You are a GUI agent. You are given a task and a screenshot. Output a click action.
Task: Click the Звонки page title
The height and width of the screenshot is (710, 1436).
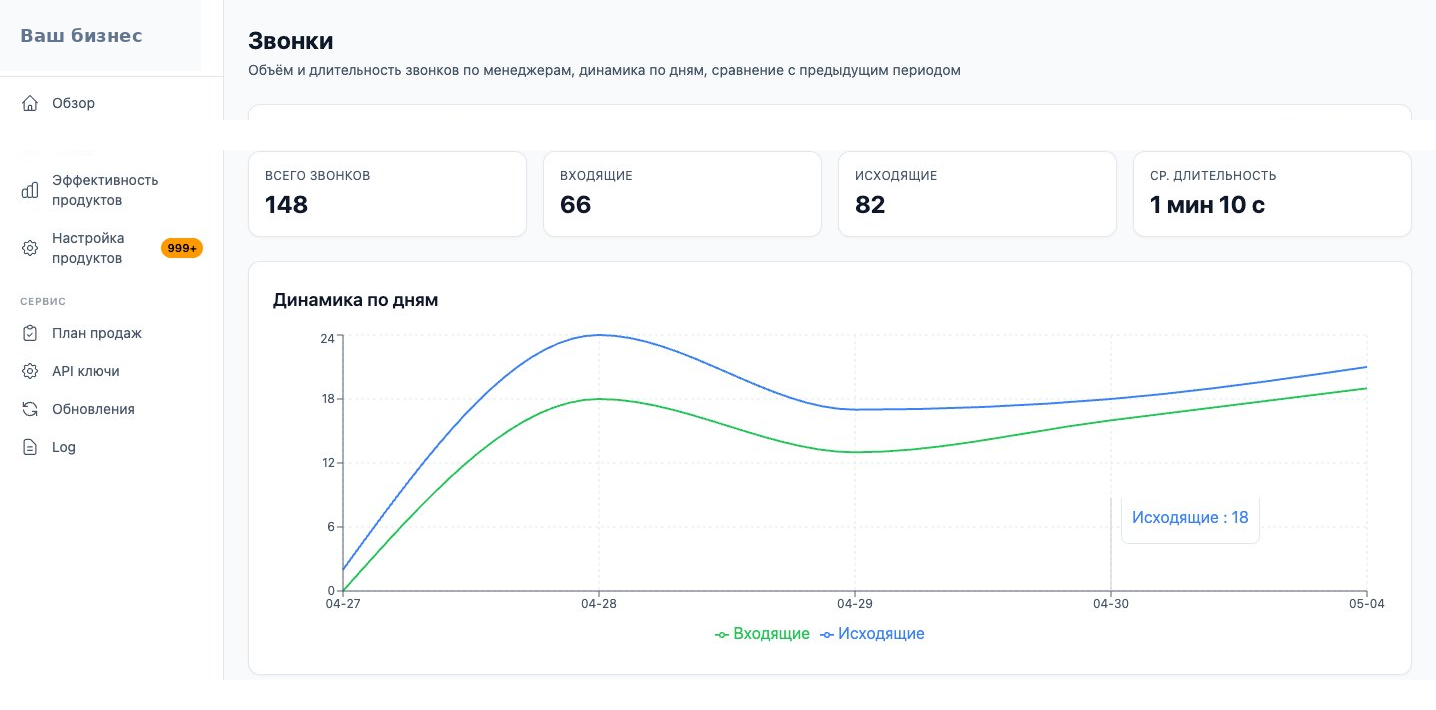291,41
